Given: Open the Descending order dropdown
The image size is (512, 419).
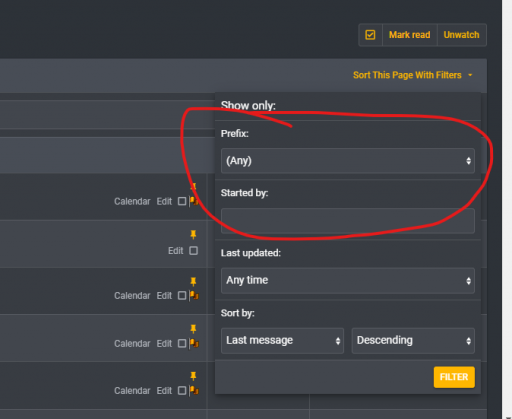Looking at the screenshot, I should 413,340.
